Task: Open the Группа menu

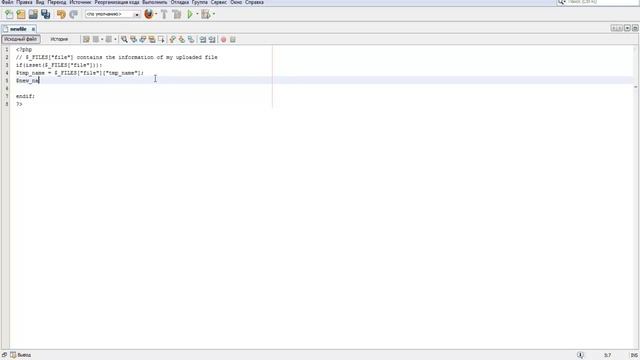Action: click(200, 2)
